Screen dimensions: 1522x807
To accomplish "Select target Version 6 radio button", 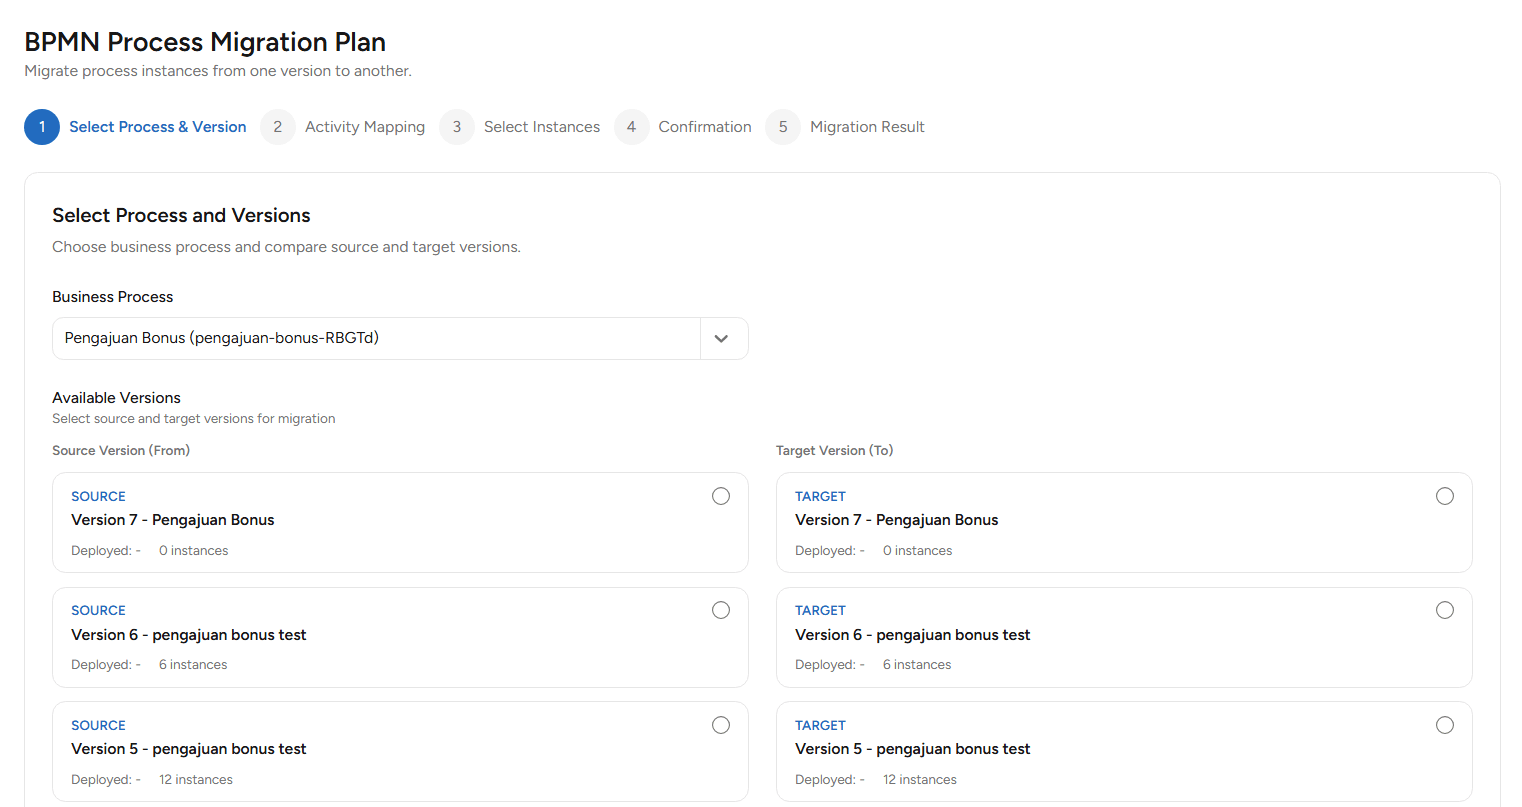I will click(1445, 610).
